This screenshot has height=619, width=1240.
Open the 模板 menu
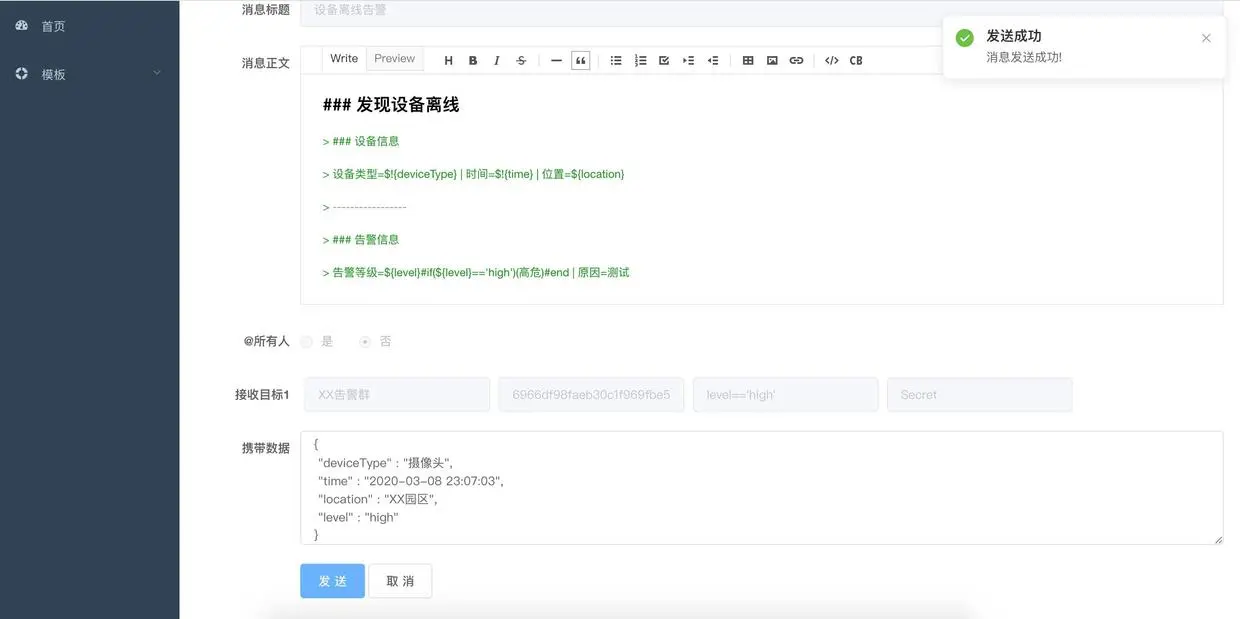[x=89, y=74]
